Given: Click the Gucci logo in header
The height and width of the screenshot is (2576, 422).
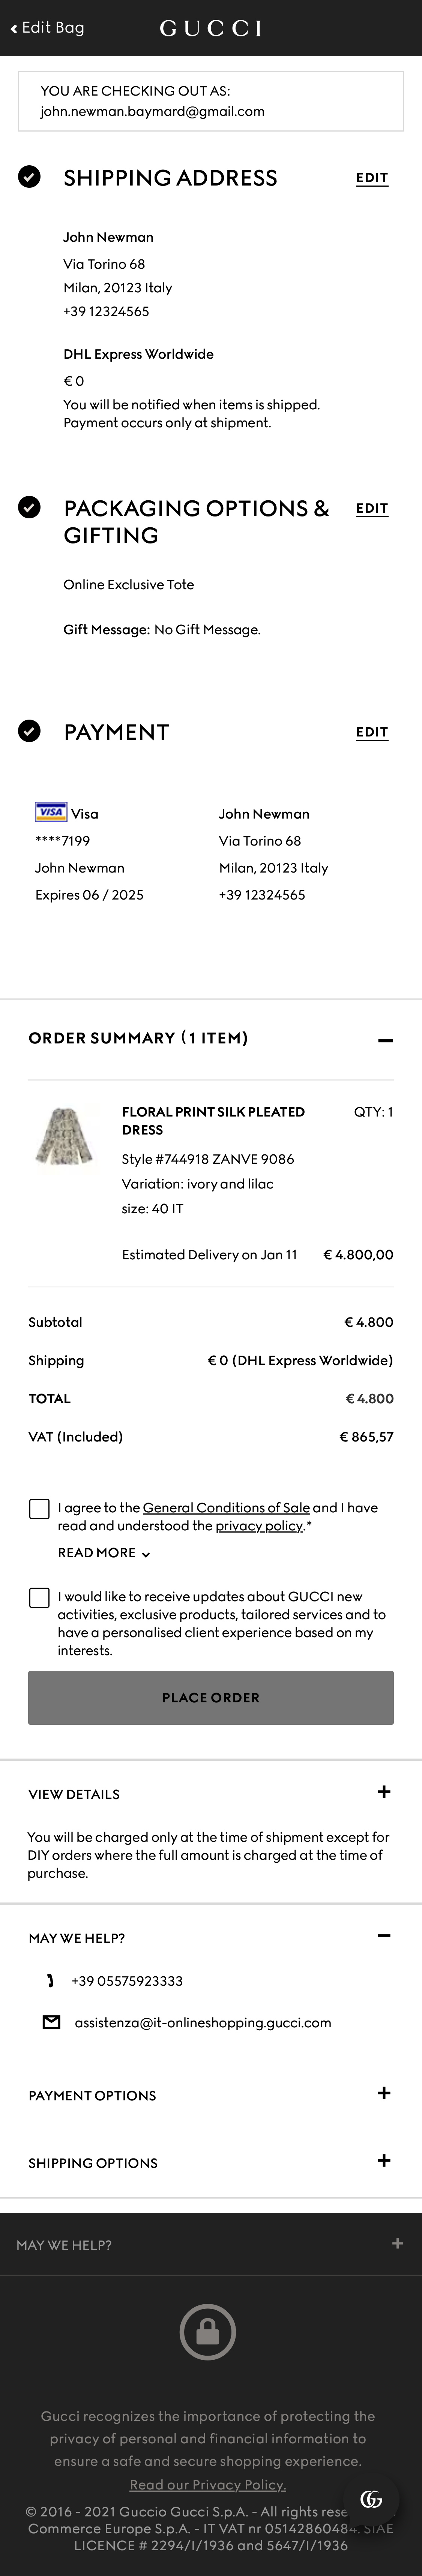Looking at the screenshot, I should click(x=211, y=28).
